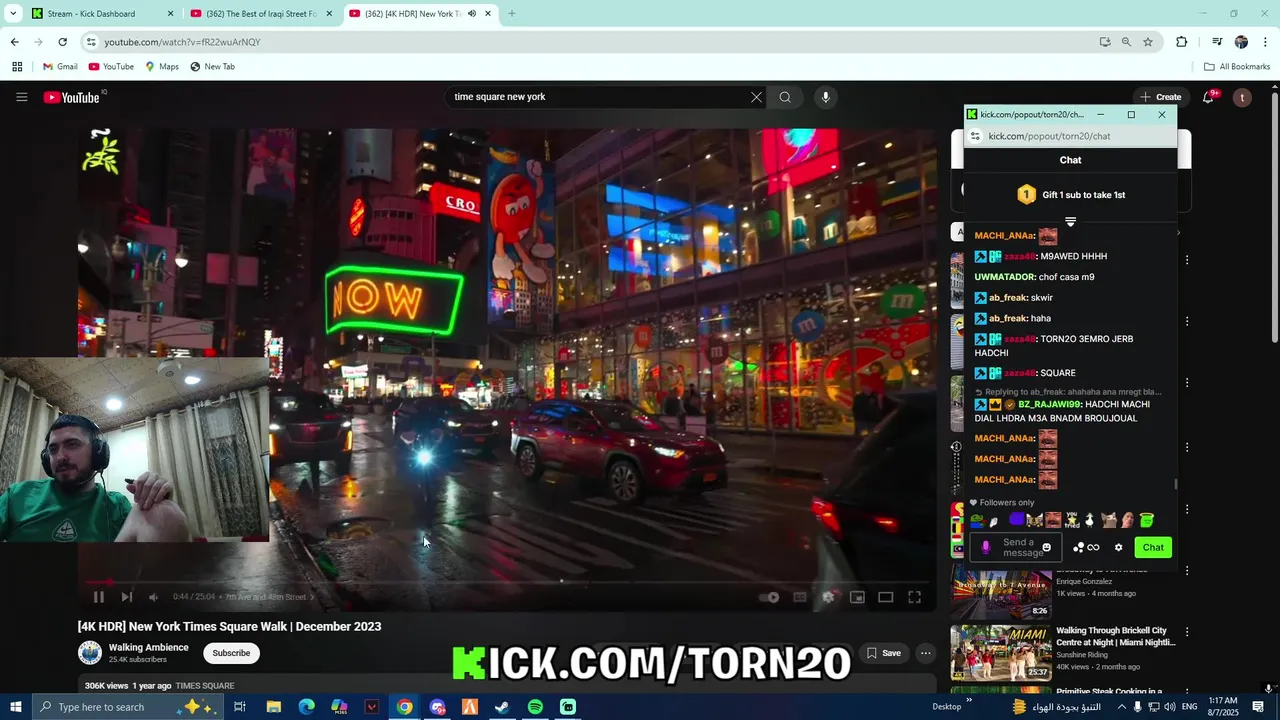This screenshot has height=720, width=1280.
Task: Seek on the video progress bar
Action: 507,581
